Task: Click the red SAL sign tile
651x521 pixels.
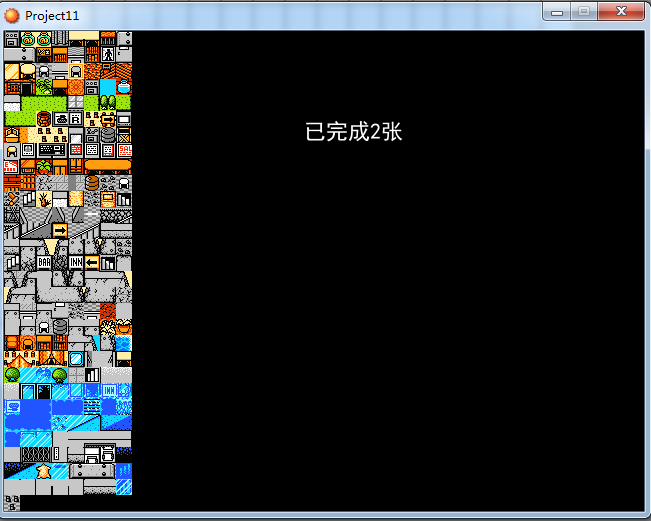Action: click(124, 151)
